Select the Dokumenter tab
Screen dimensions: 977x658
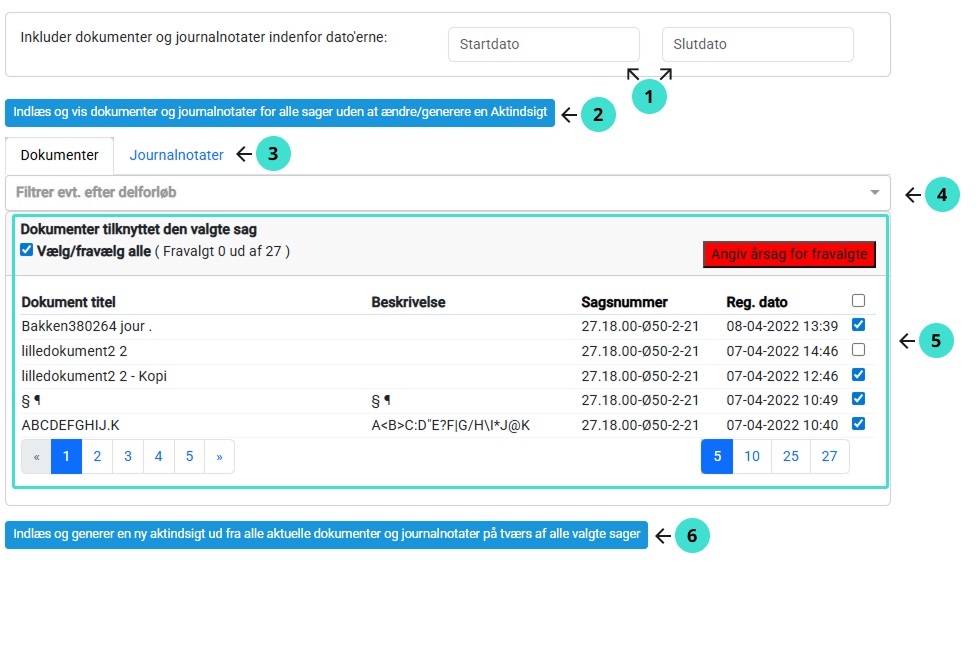tap(60, 155)
